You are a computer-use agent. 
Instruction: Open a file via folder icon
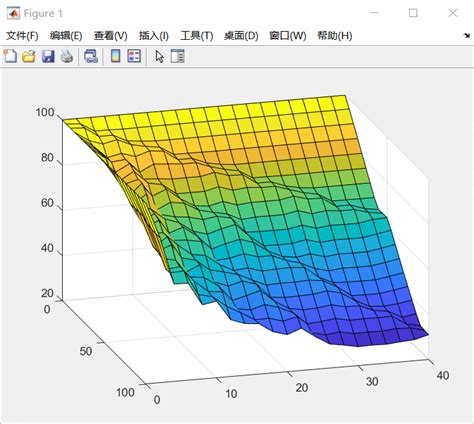click(29, 56)
